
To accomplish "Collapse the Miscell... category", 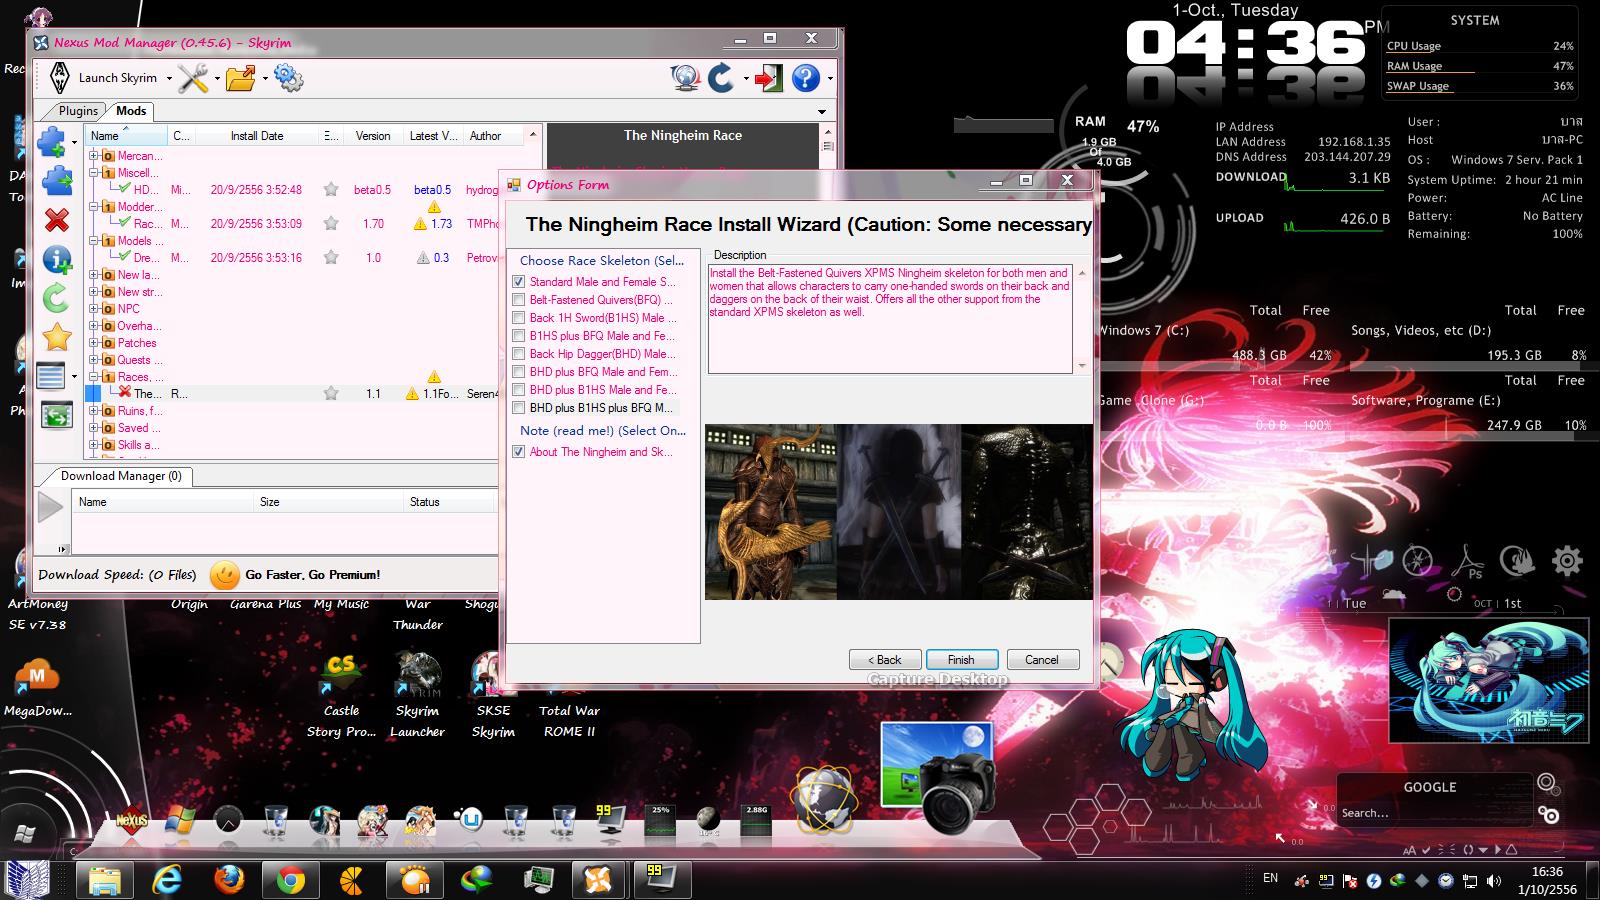I will pos(94,173).
